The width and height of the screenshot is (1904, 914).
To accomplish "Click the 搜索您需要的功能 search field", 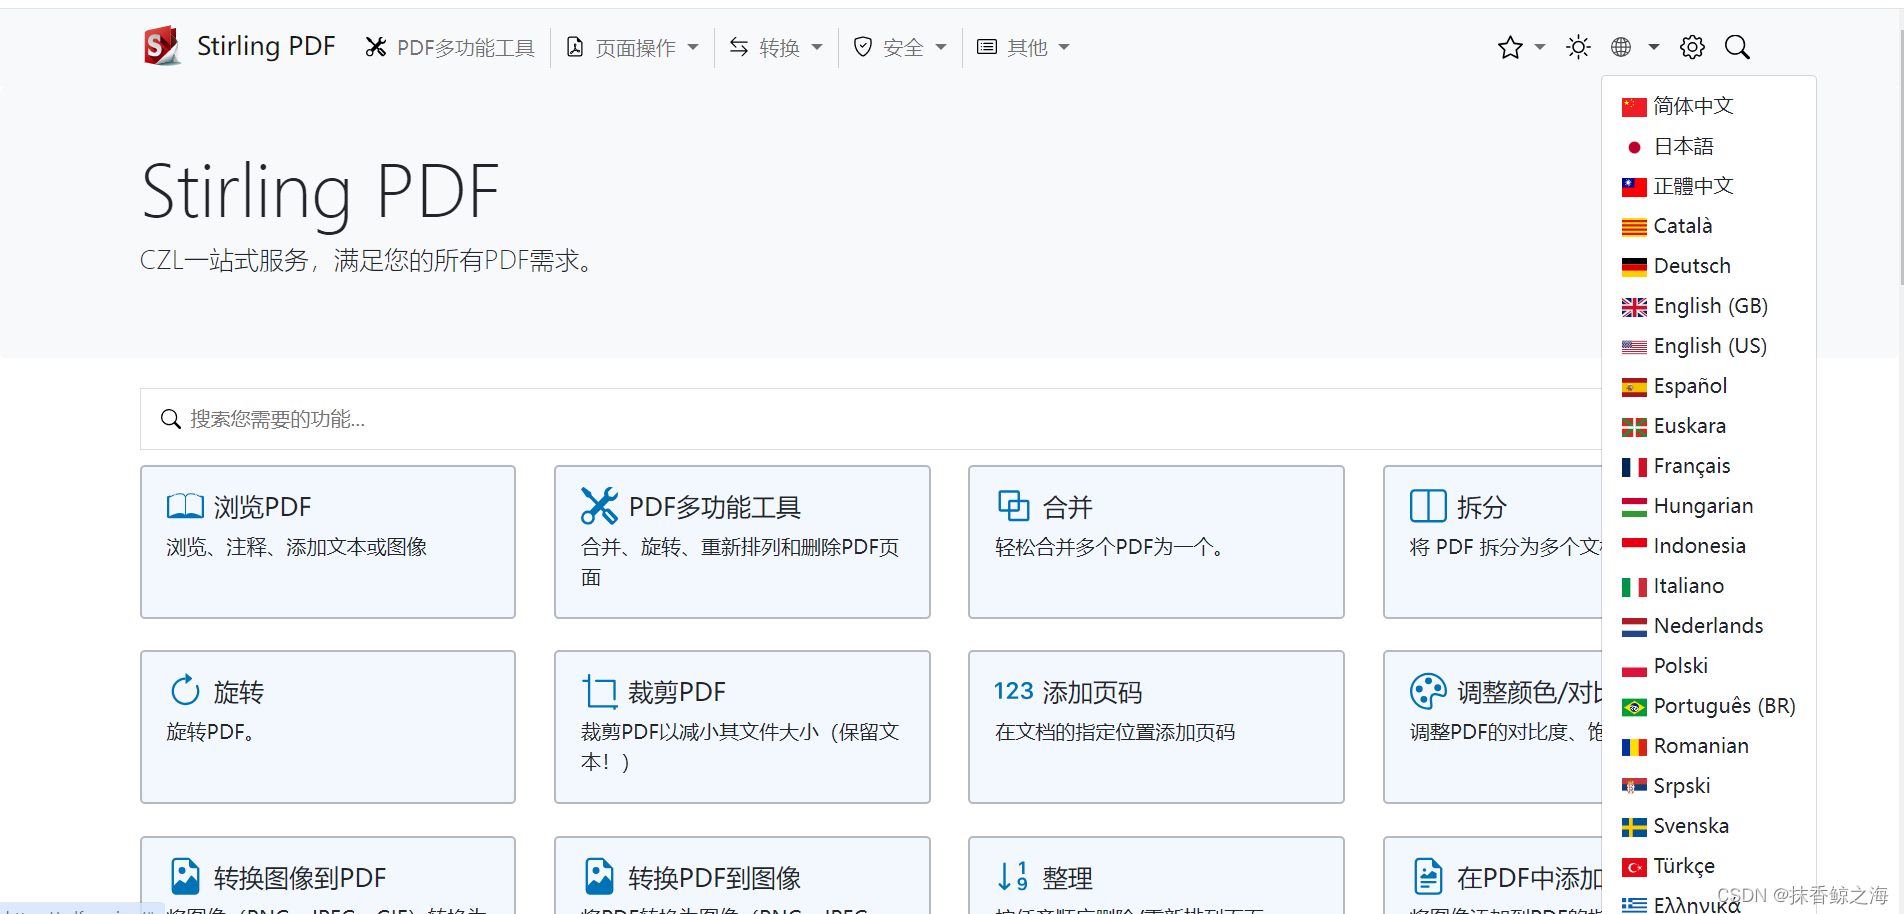I will [x=870, y=419].
